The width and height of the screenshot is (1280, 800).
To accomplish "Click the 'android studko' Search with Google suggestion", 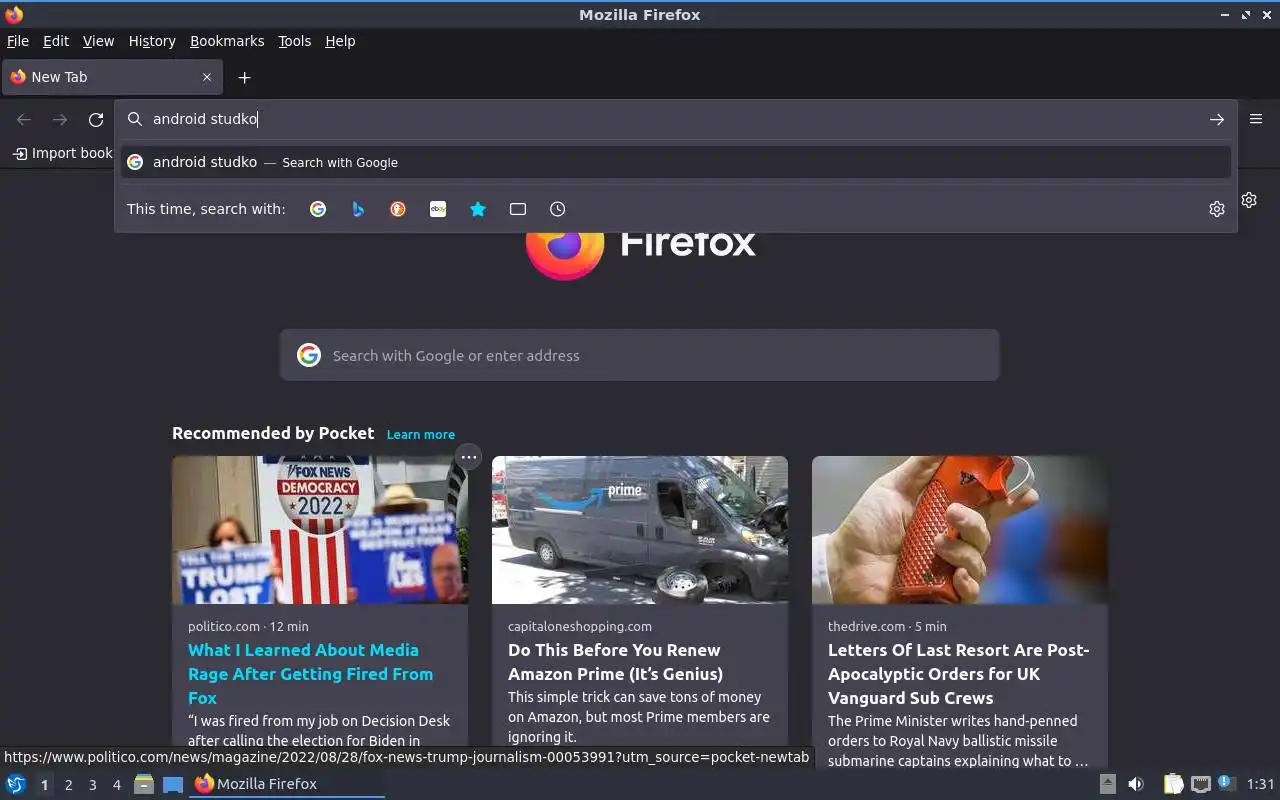I will click(x=676, y=162).
